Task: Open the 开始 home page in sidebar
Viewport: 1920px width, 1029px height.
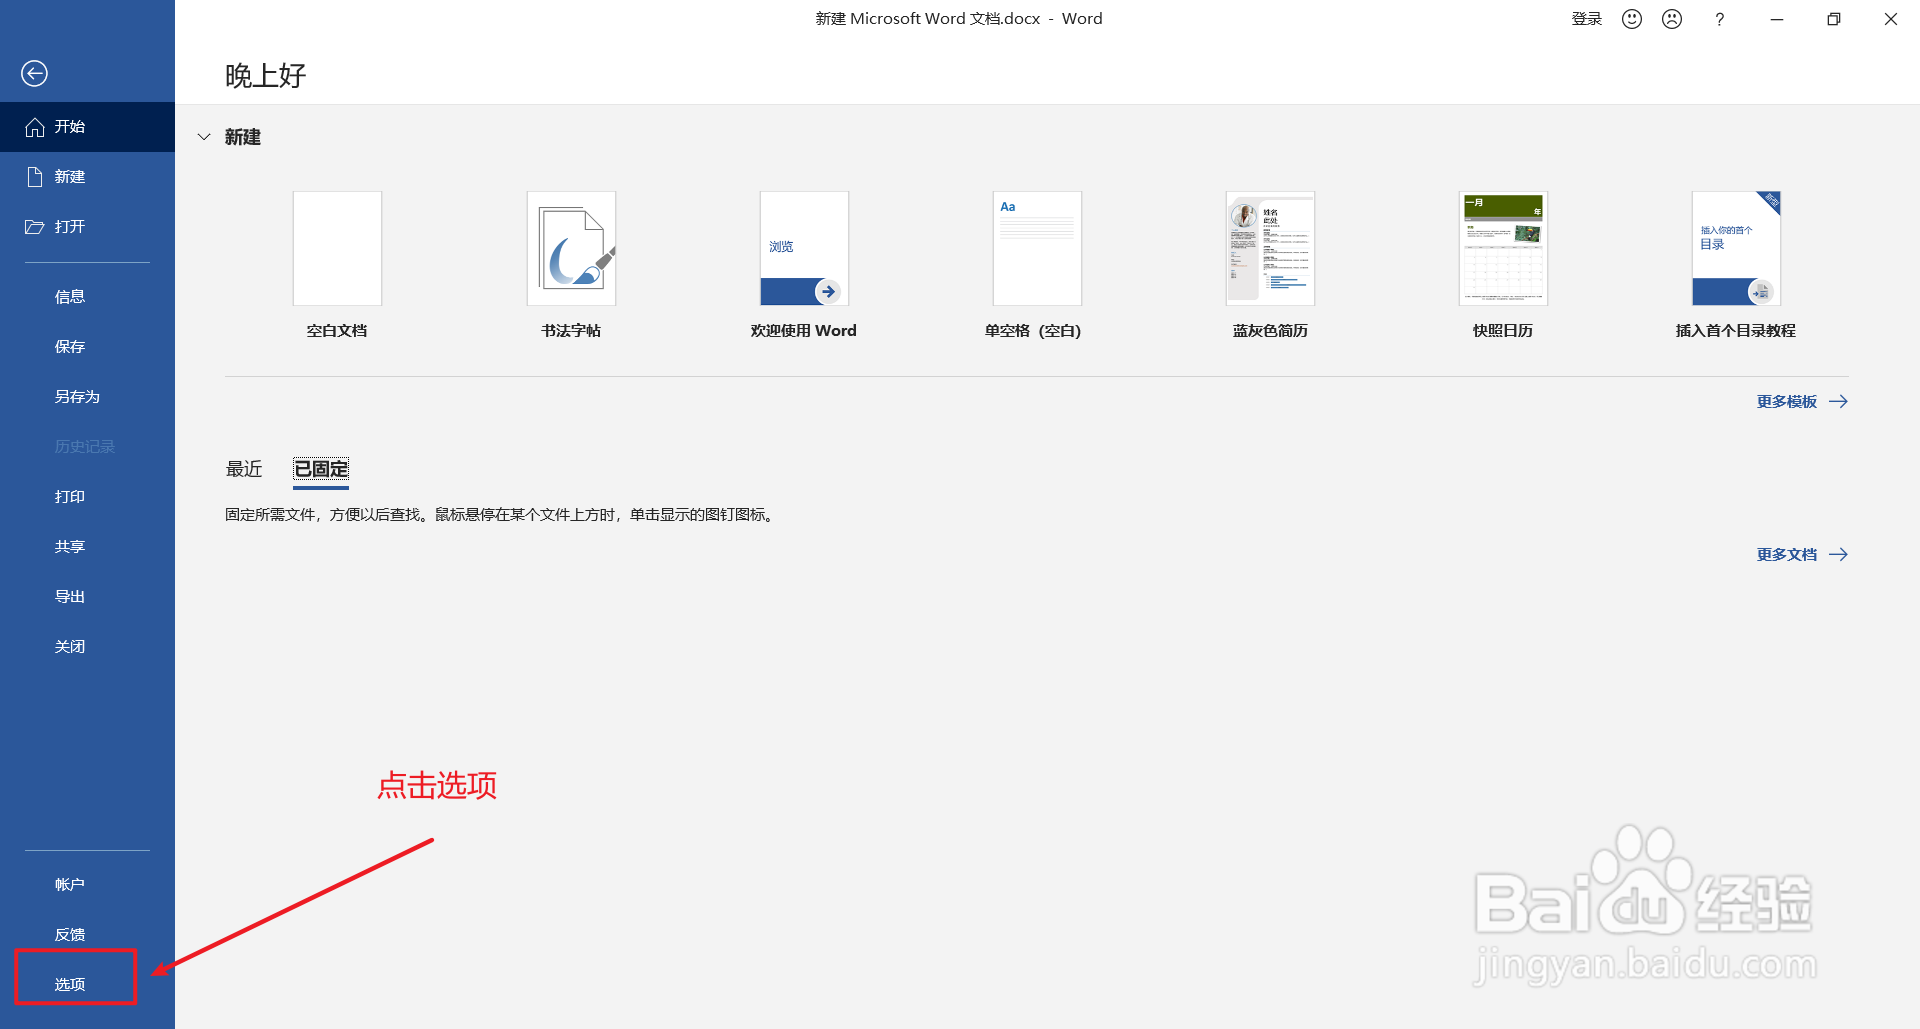Action: [87, 127]
